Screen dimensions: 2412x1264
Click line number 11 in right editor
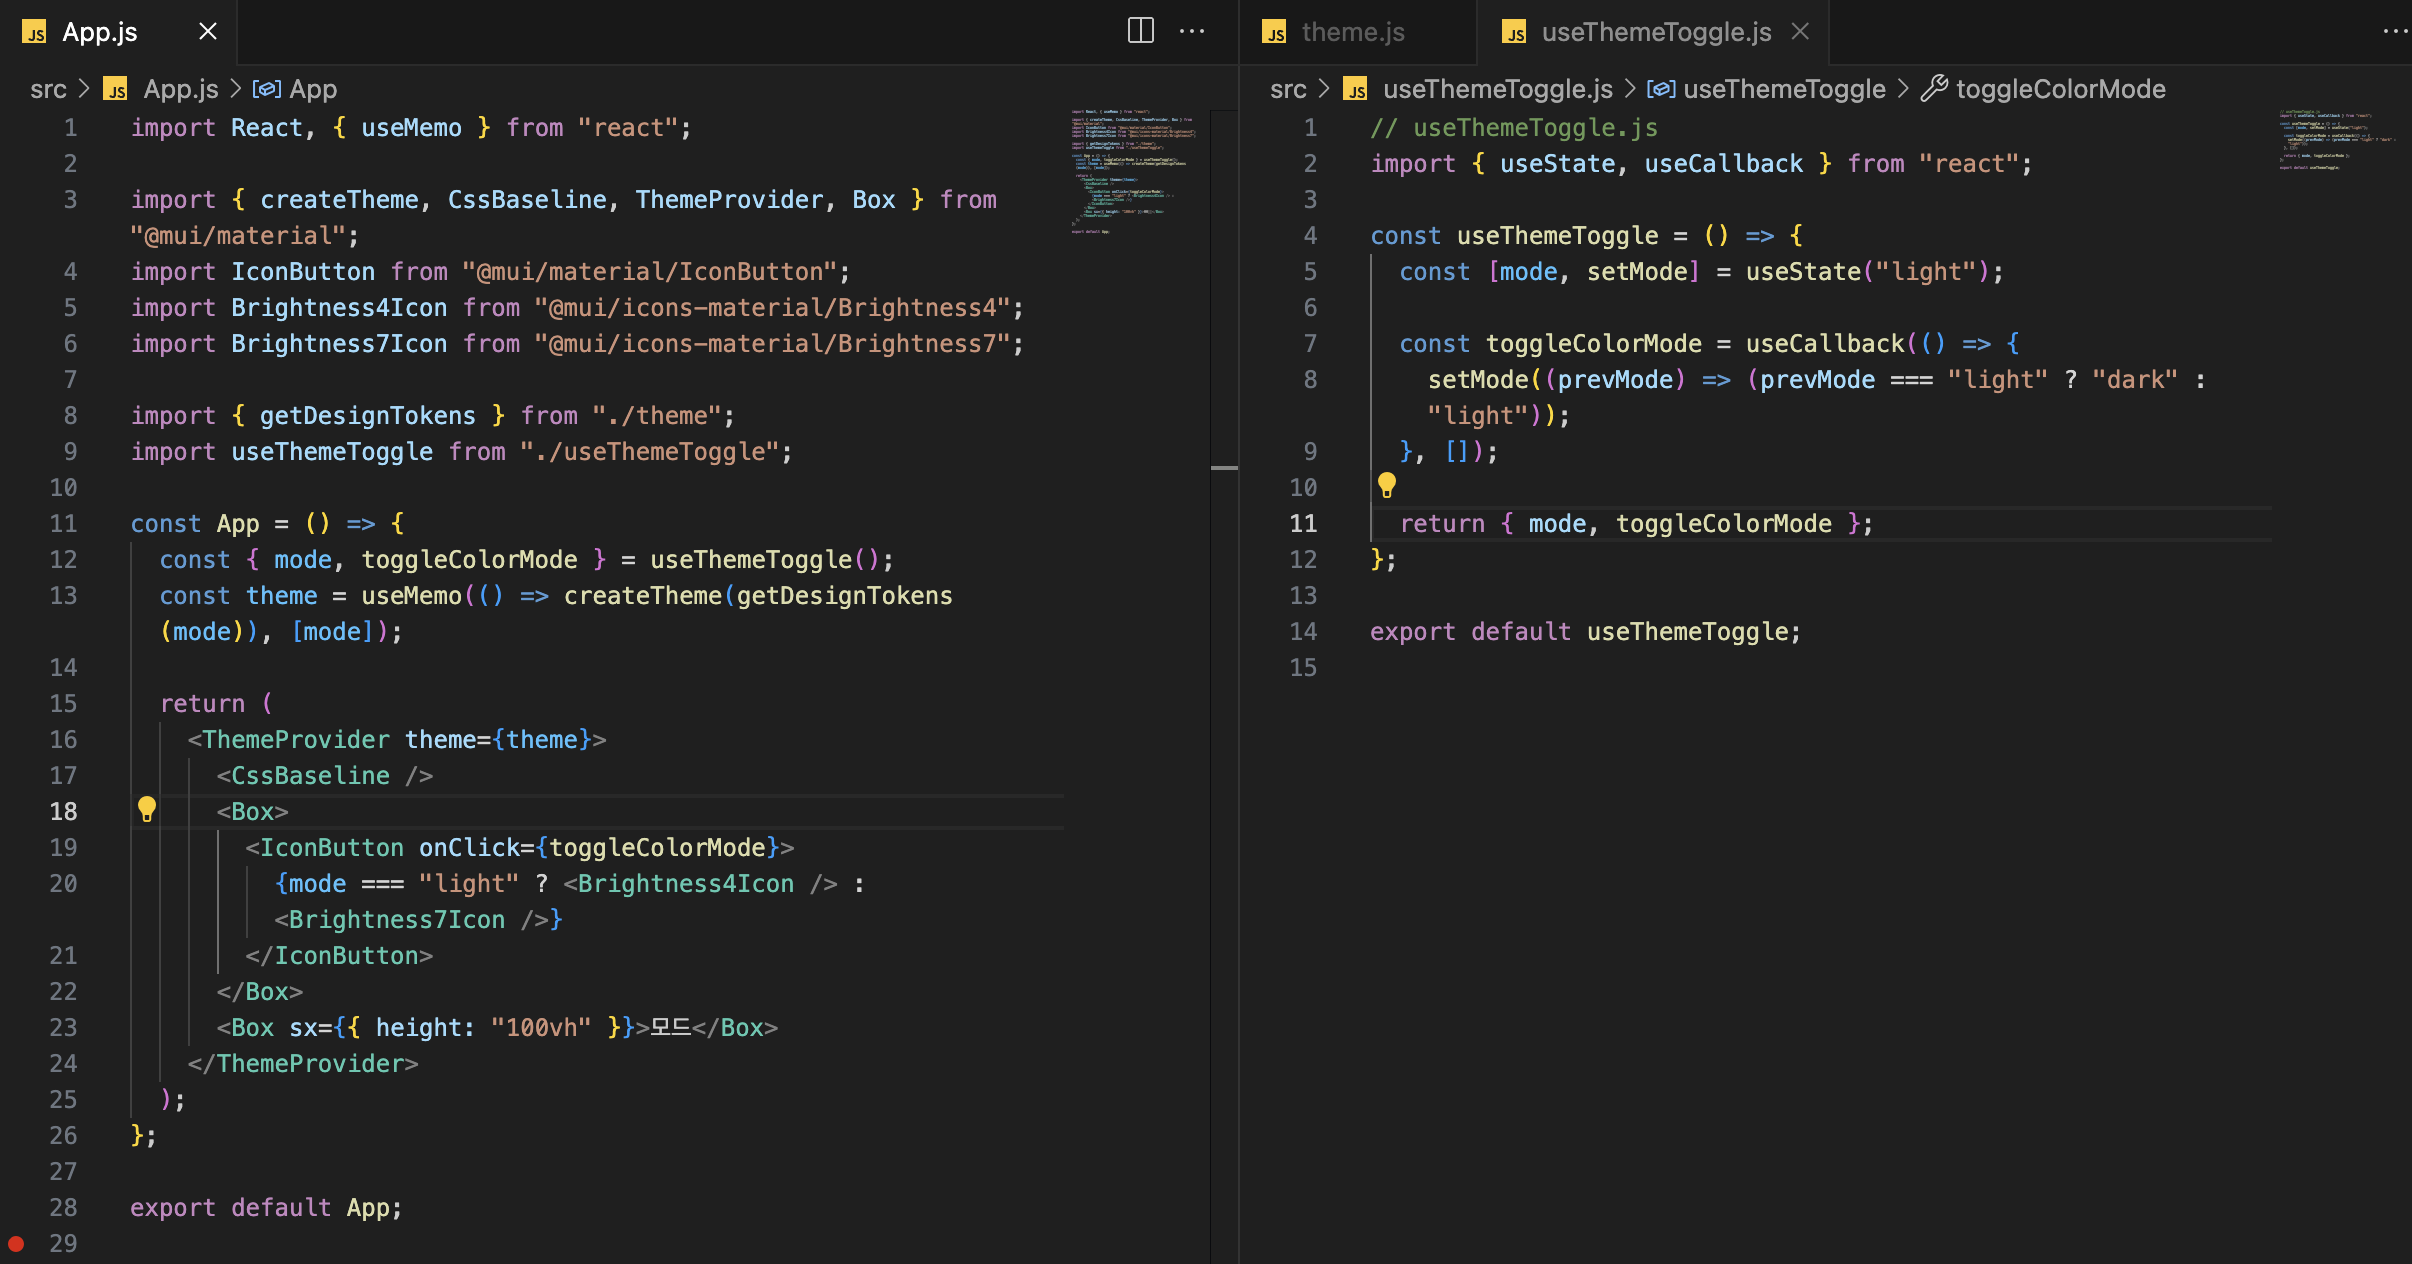tap(1303, 523)
